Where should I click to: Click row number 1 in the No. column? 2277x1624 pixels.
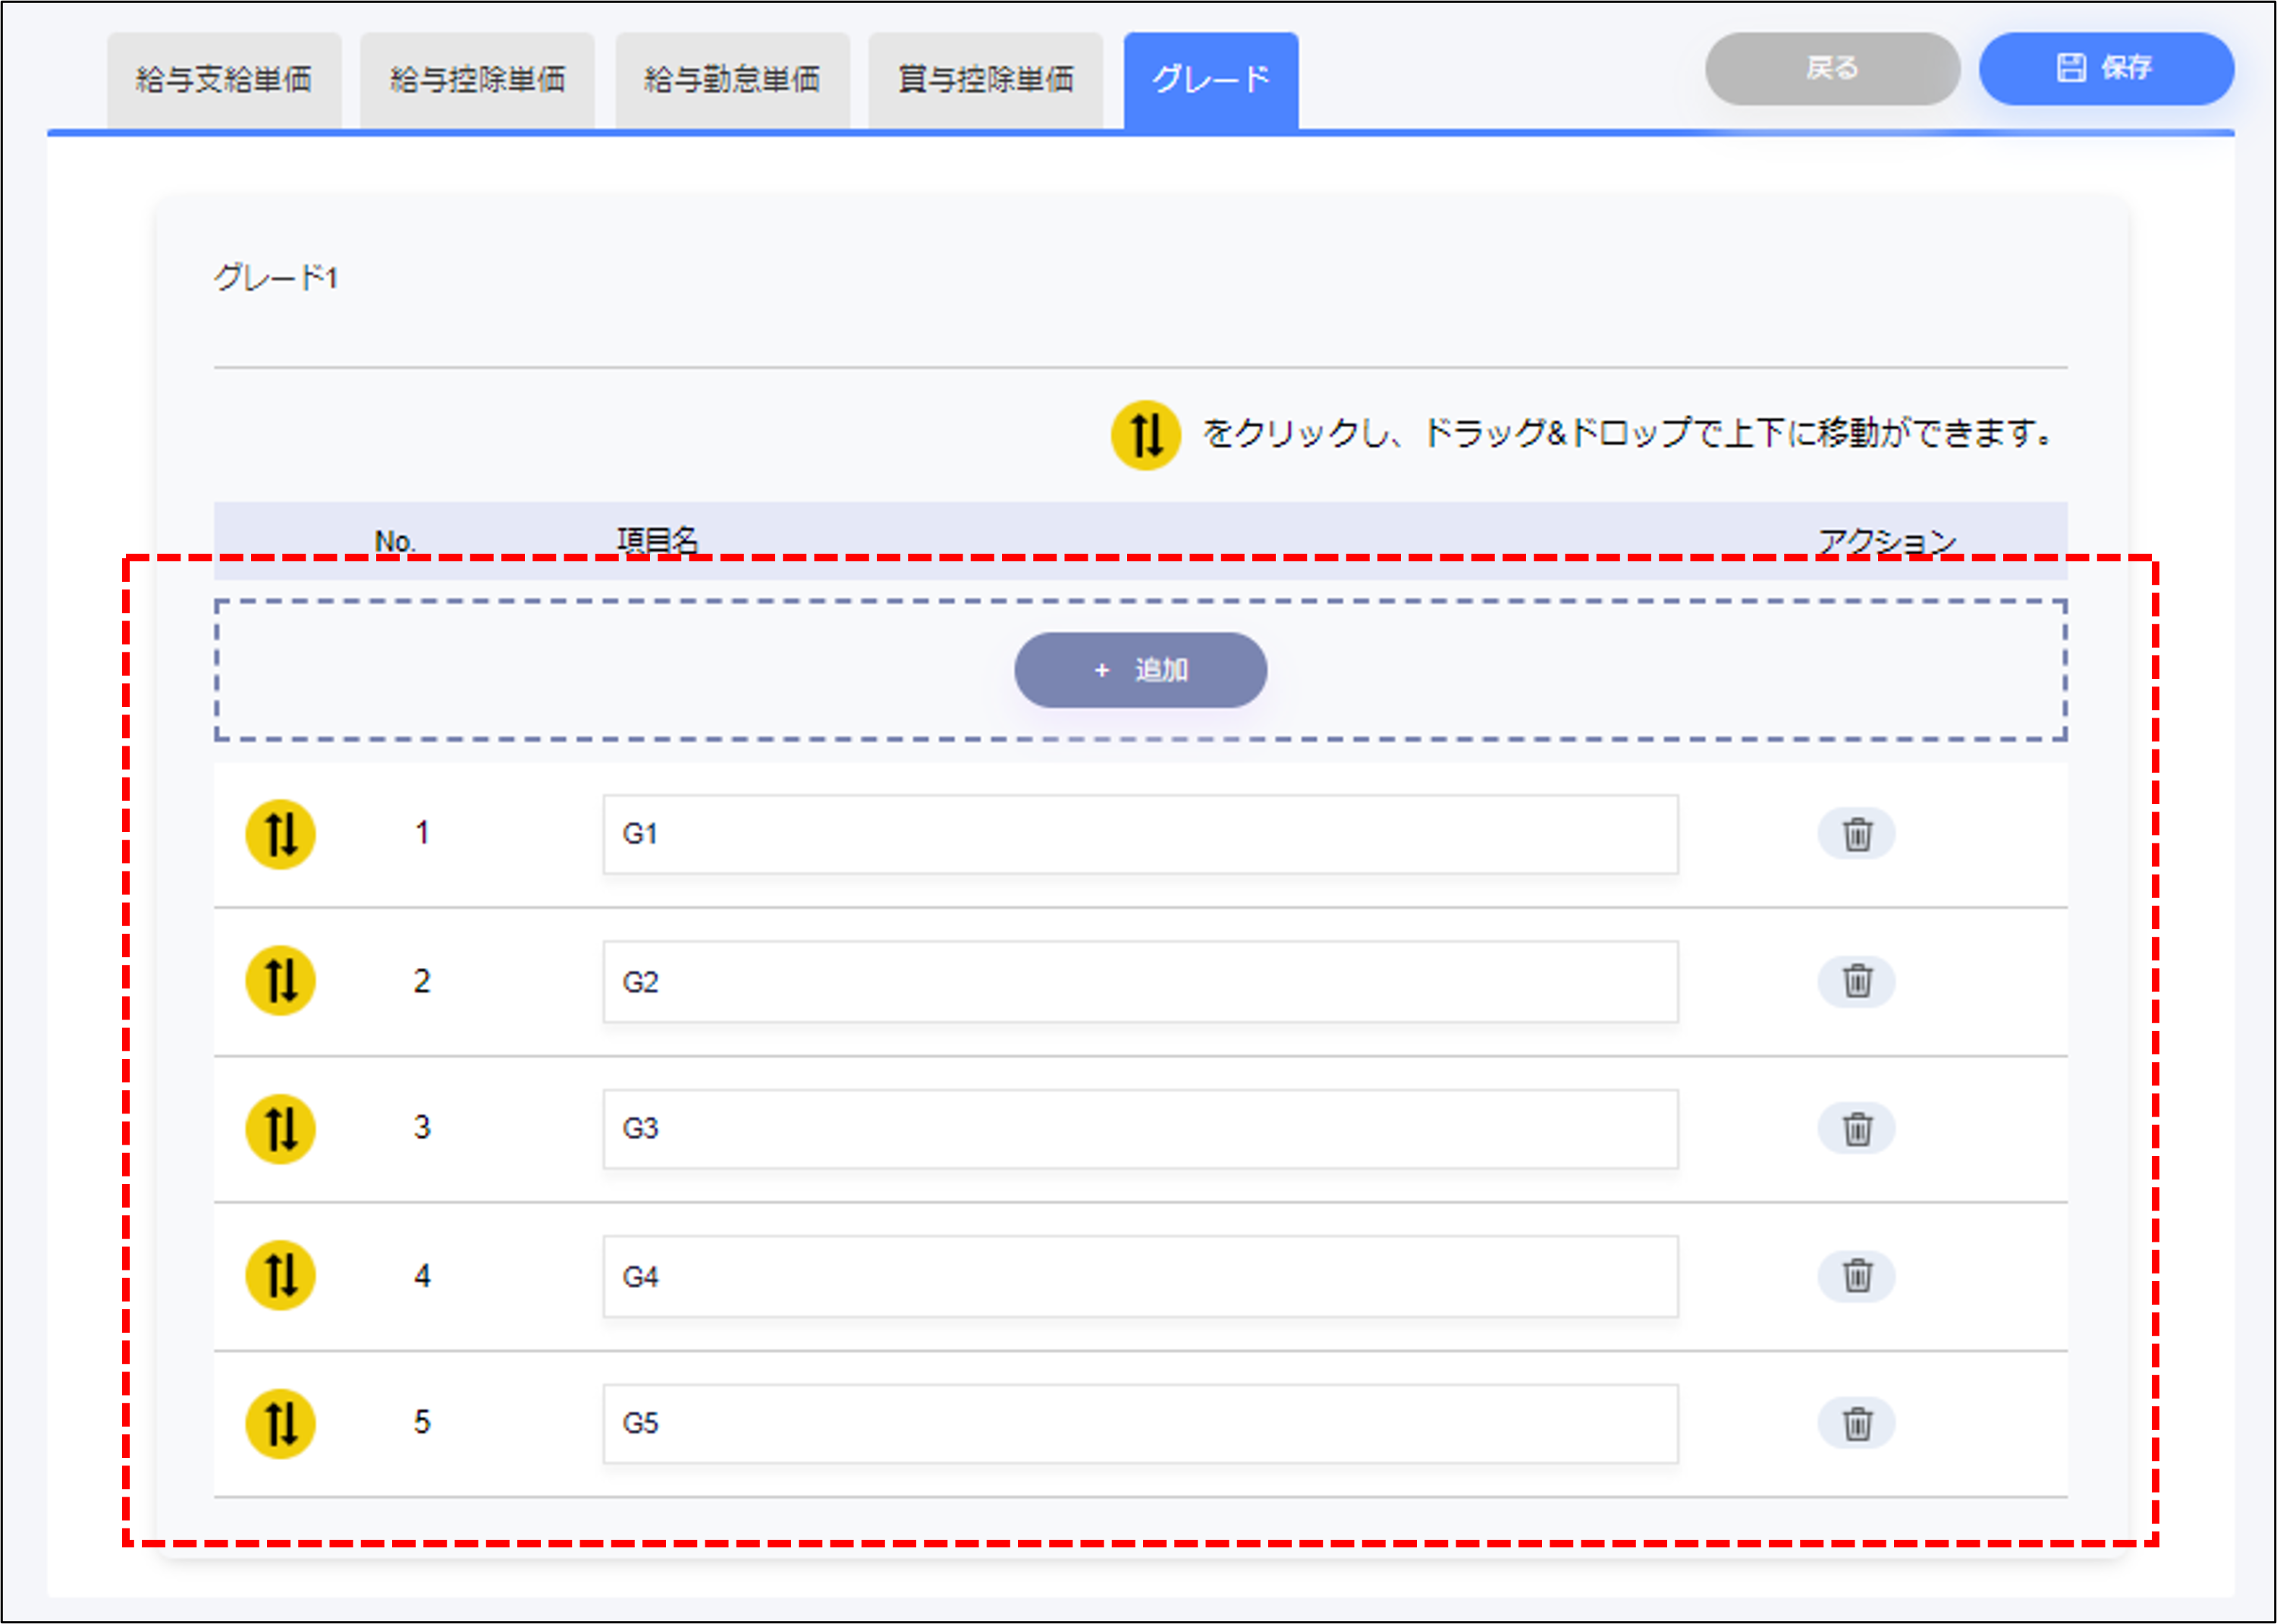click(x=422, y=833)
